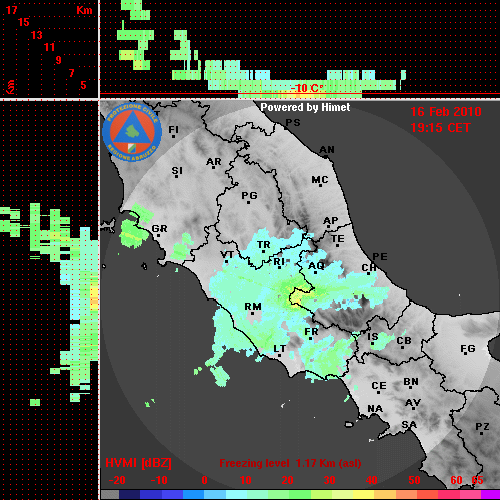This screenshot has height=500, width=500.
Task: Click the 17 km altitude axis label
Action: click(x=11, y=10)
